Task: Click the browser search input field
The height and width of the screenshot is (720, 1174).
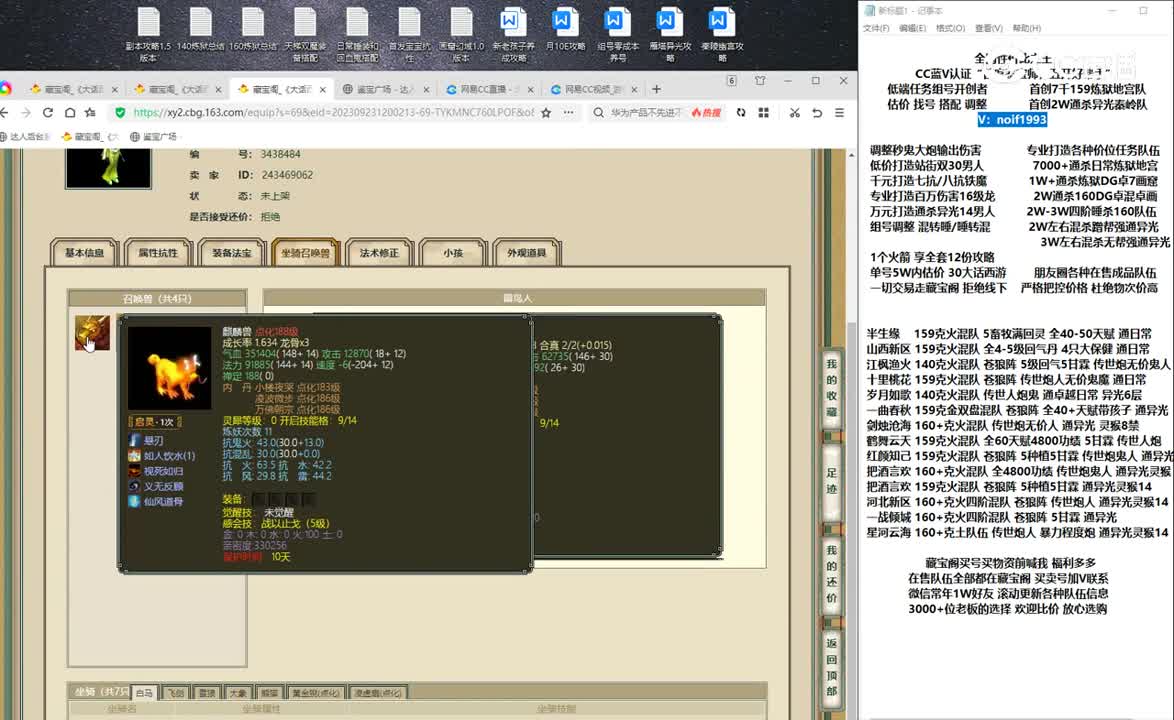Action: [x=646, y=113]
